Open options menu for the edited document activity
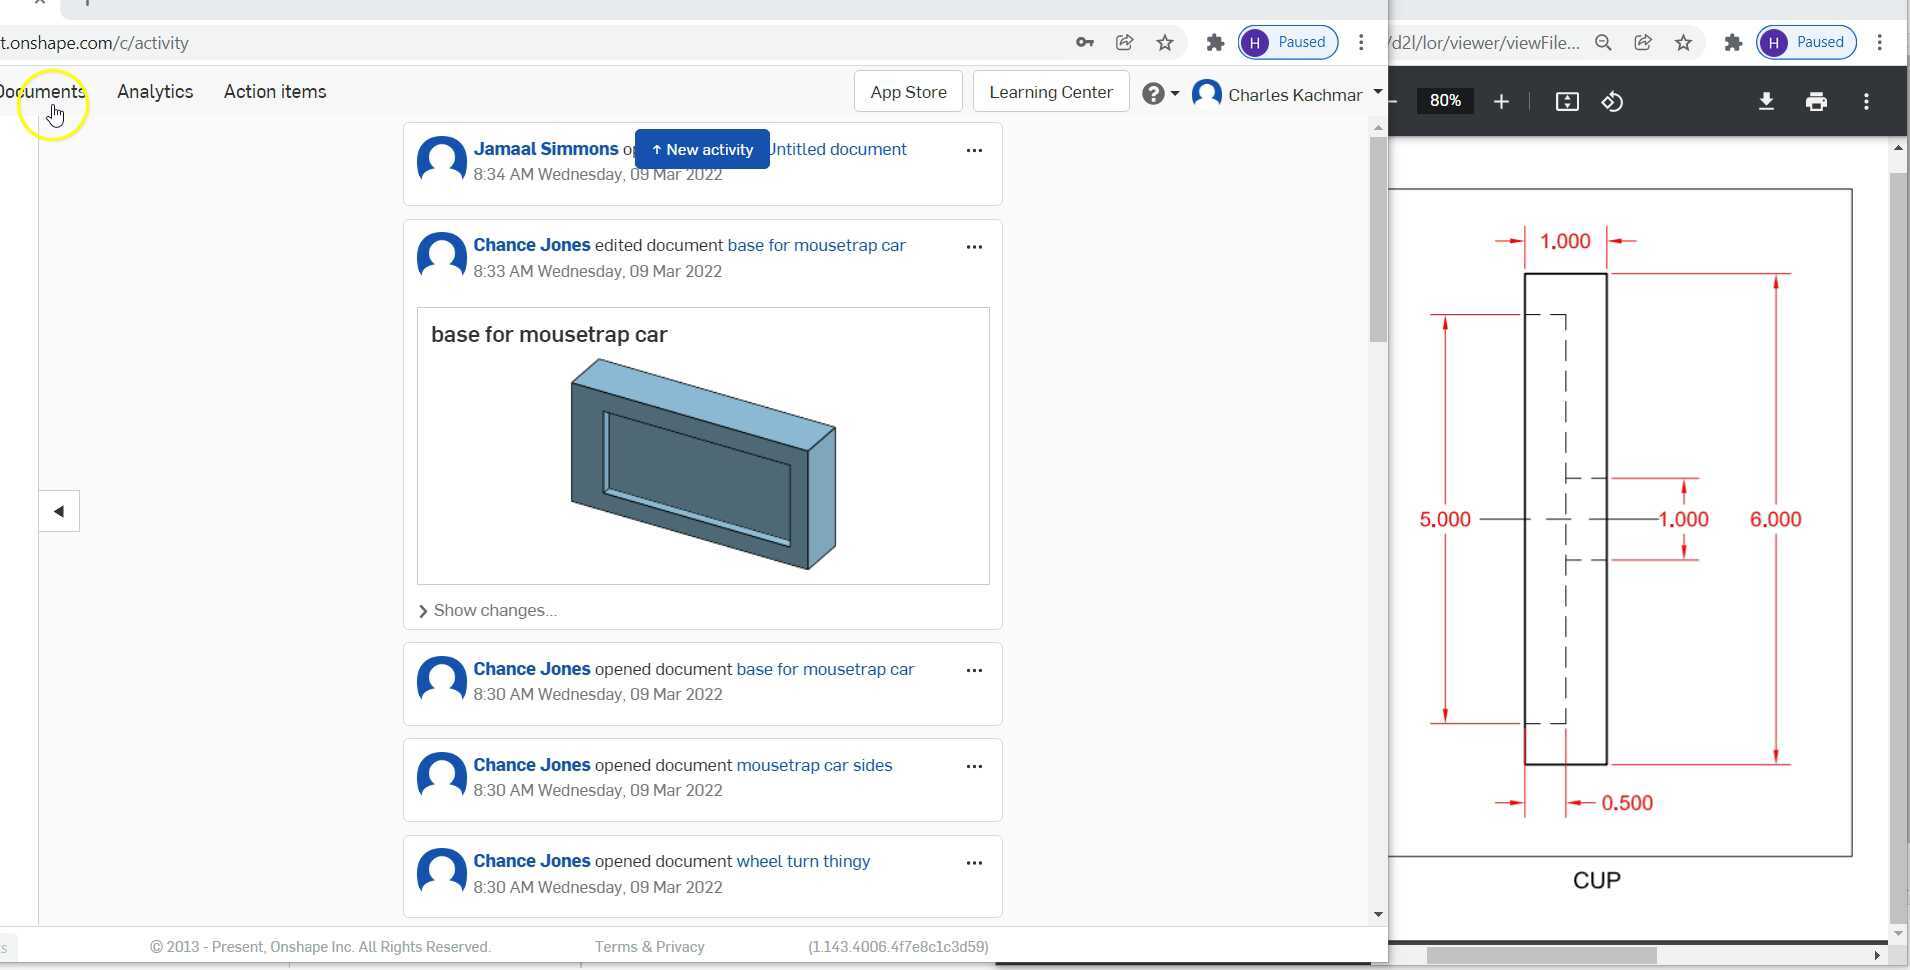1910x970 pixels. 974,246
